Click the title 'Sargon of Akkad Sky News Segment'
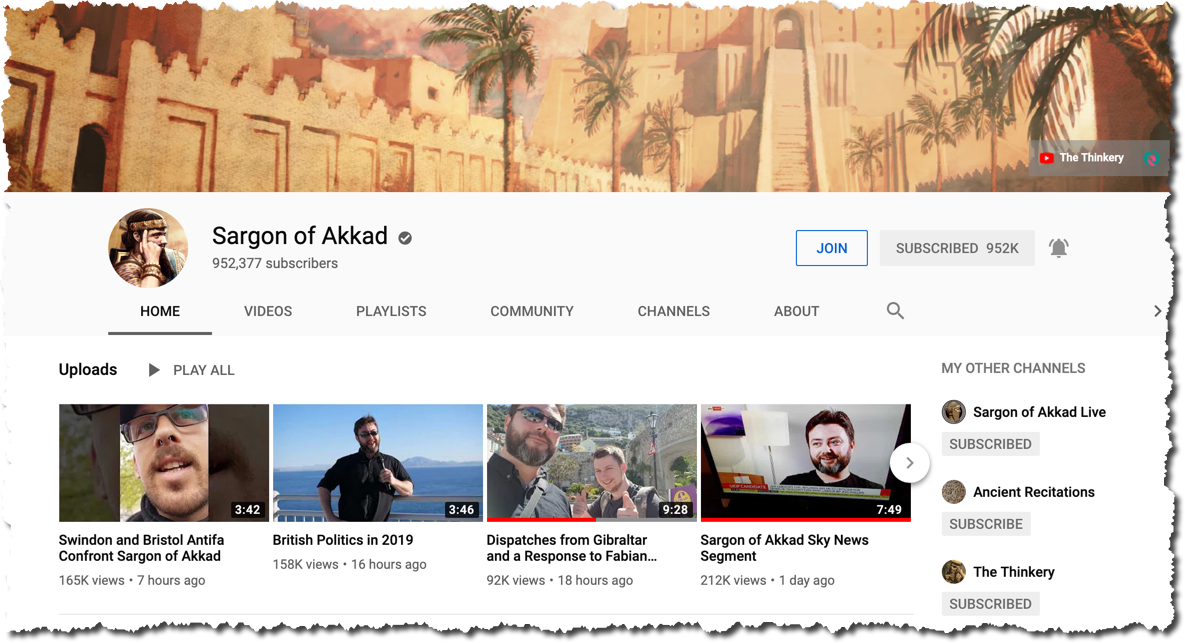Screen dimensions: 1185x643 784,548
